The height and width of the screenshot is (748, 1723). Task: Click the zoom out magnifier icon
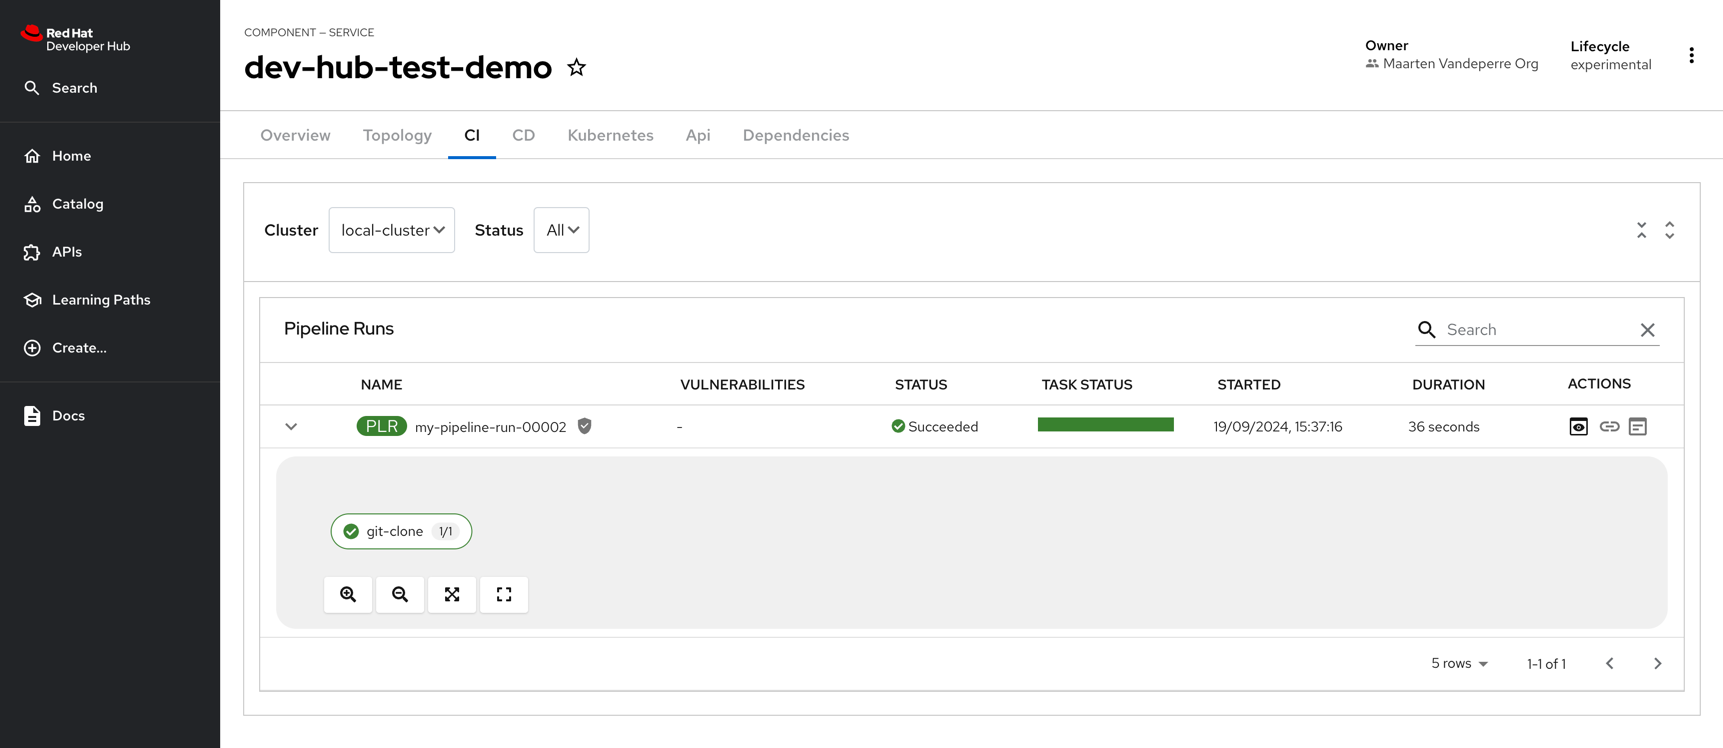(x=400, y=595)
